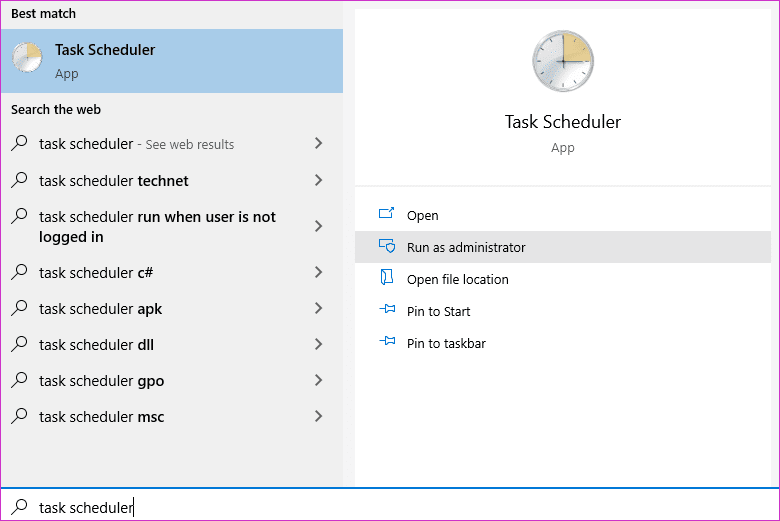The image size is (780, 521).
Task: Open the Task Scheduler best match result
Action: click(x=172, y=61)
